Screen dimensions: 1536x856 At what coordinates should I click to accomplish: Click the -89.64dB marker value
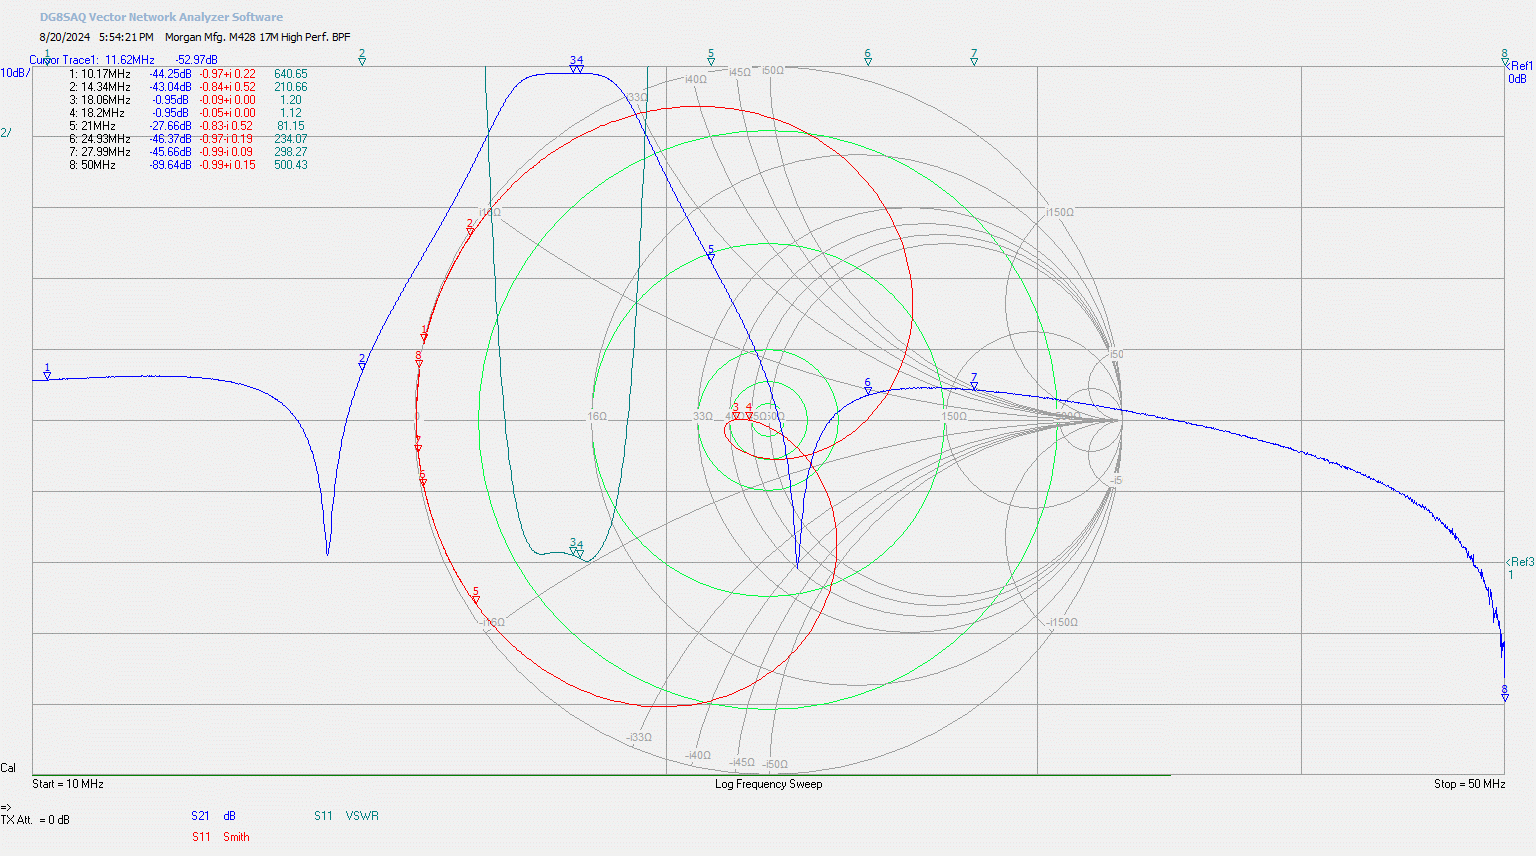(170, 165)
